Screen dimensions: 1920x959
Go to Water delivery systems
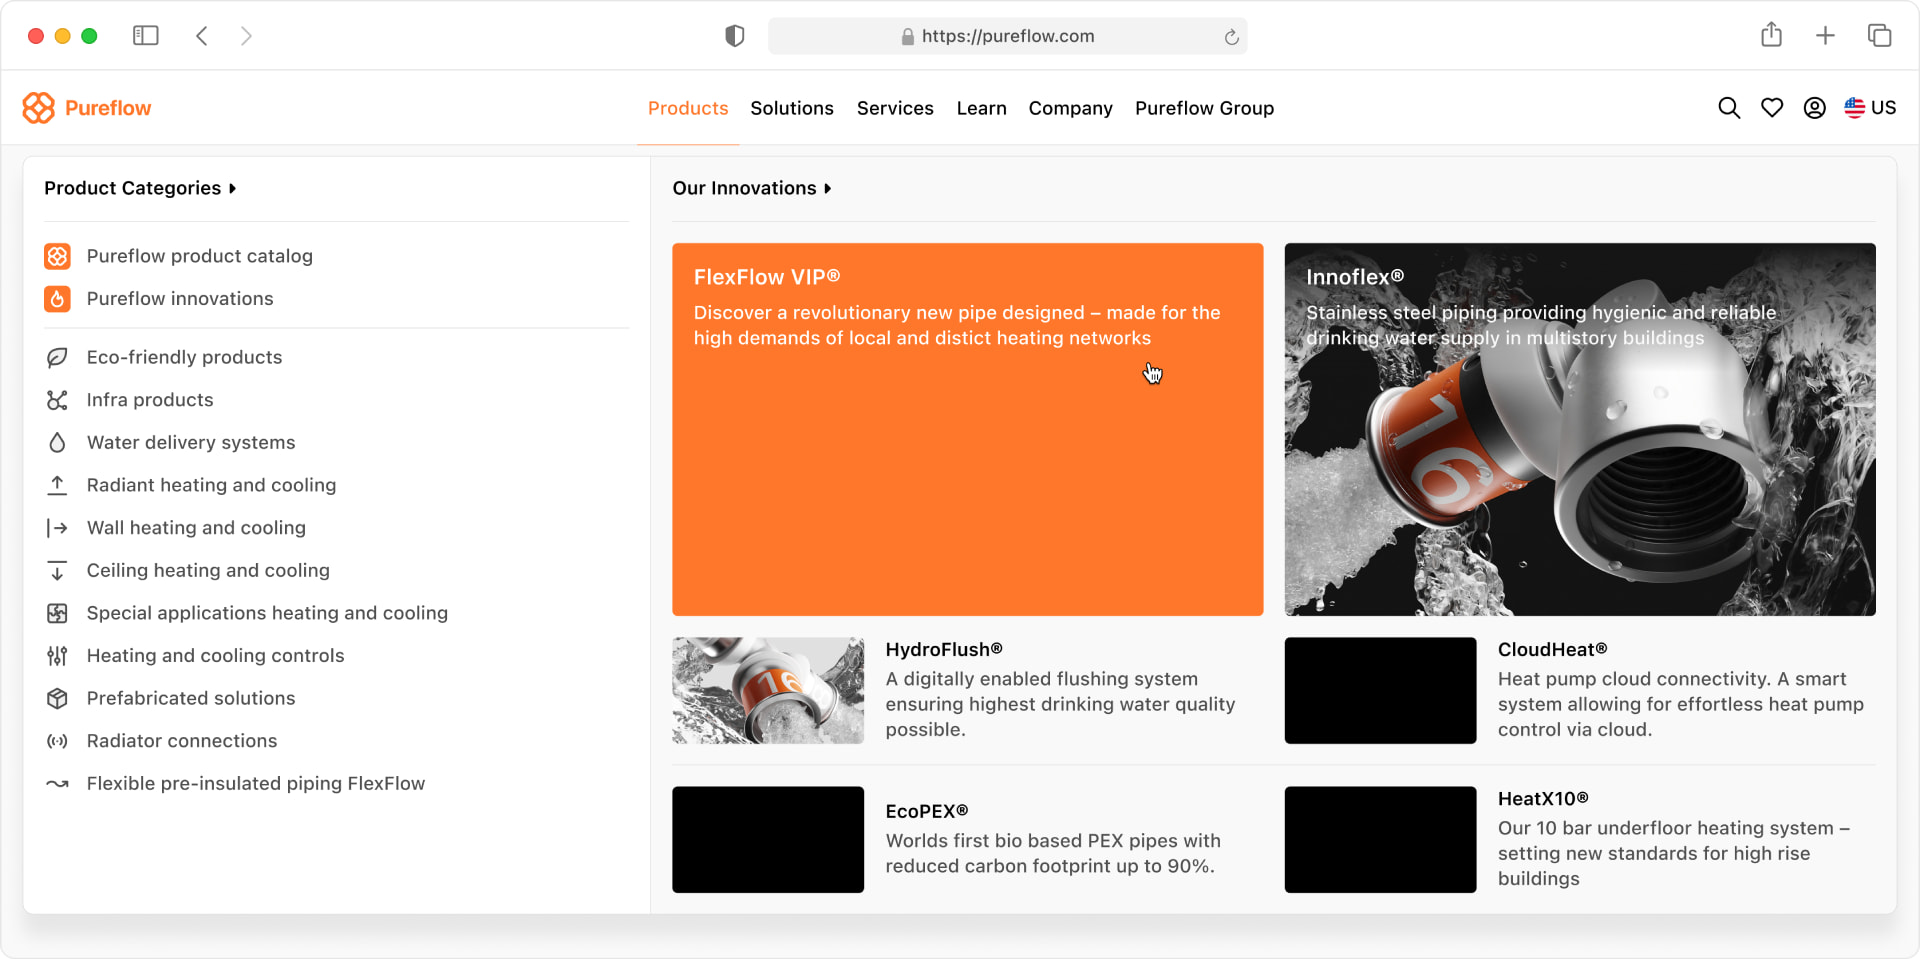click(x=191, y=442)
